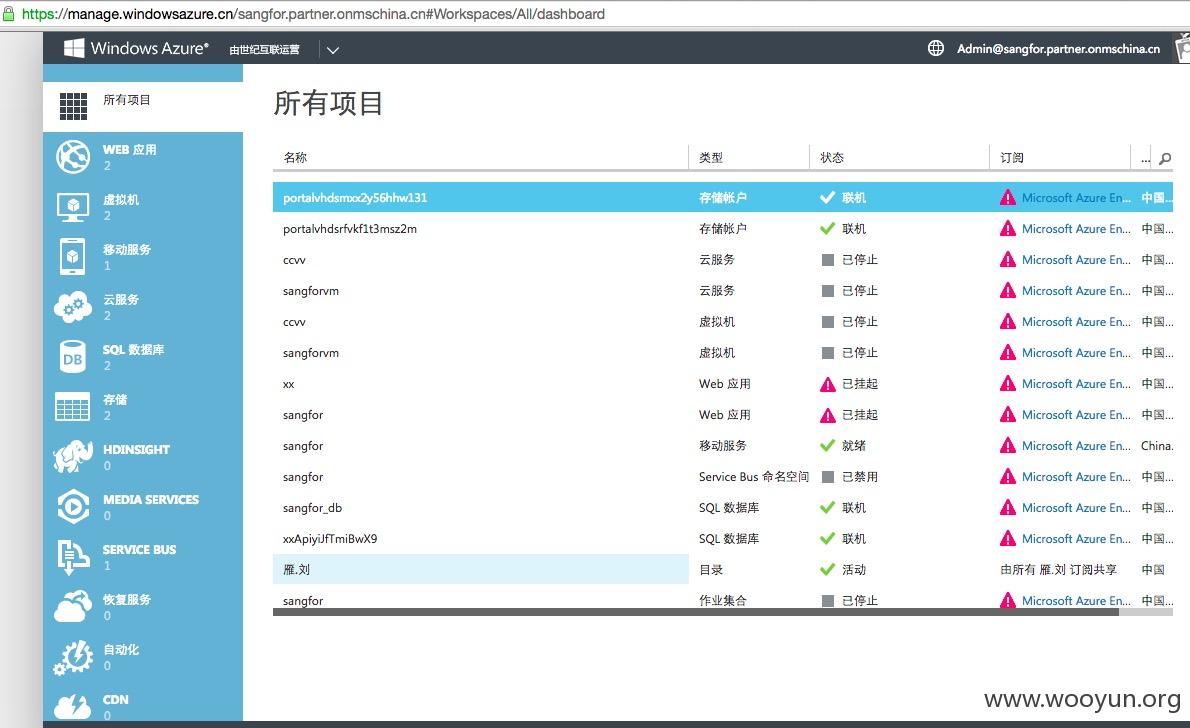Image resolution: width=1190 pixels, height=728 pixels.
Task: Sort by 订阅 column header
Action: click(x=1012, y=157)
